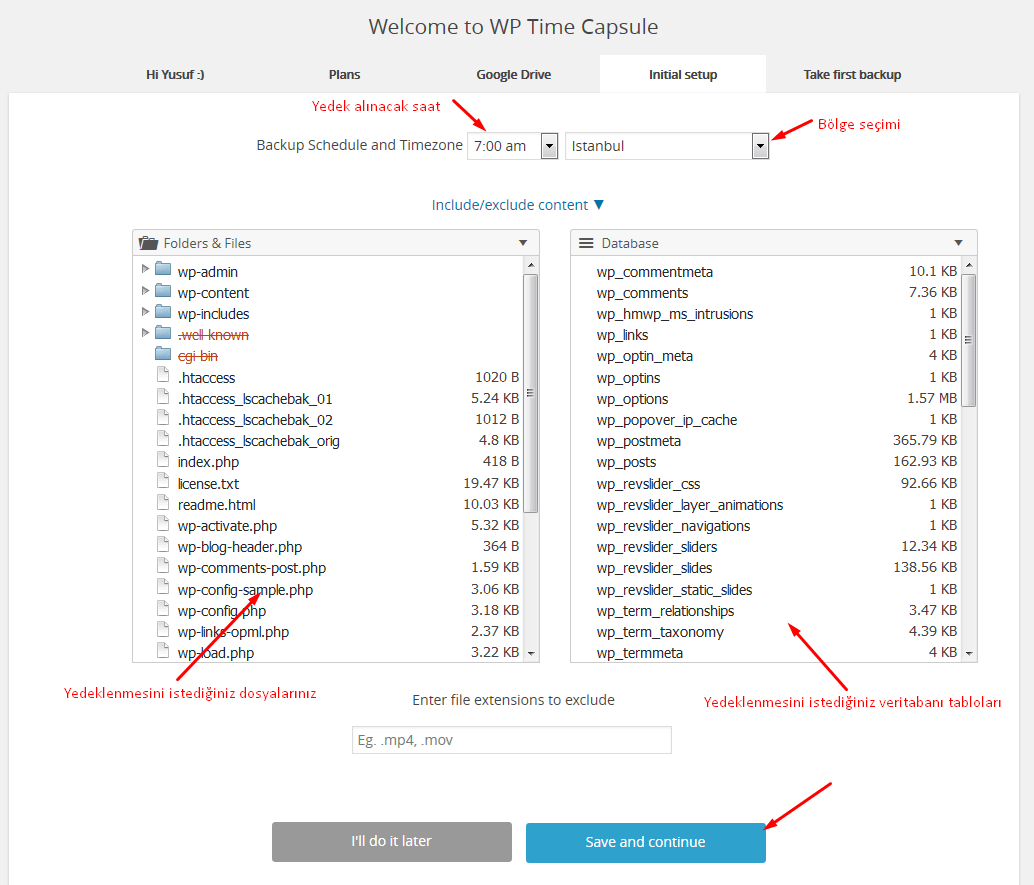1034x885 pixels.
Task: Click the file icon beside license.txt
Action: click(162, 483)
